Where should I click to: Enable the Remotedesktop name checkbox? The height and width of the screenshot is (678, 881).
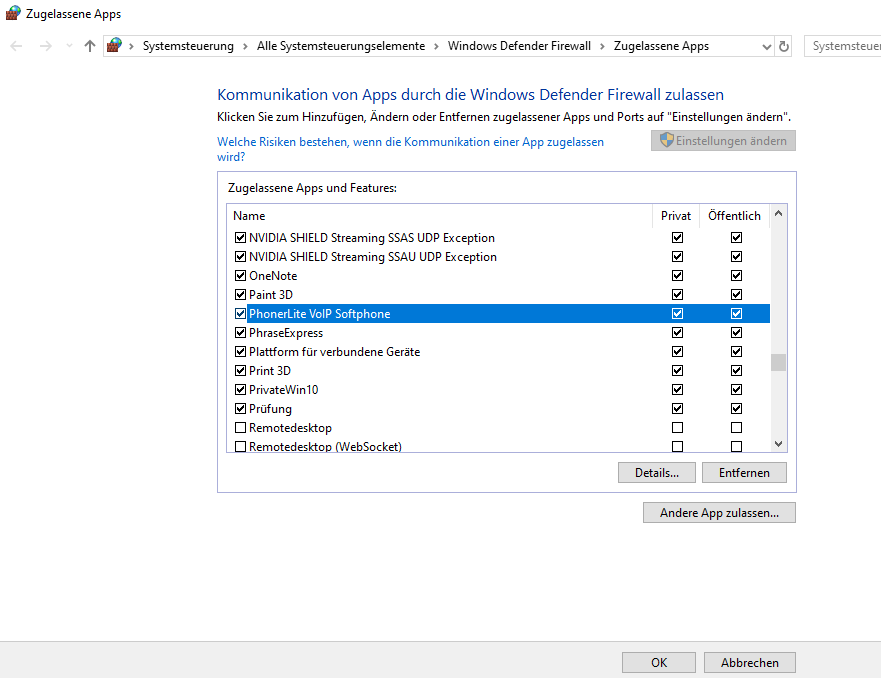[240, 427]
